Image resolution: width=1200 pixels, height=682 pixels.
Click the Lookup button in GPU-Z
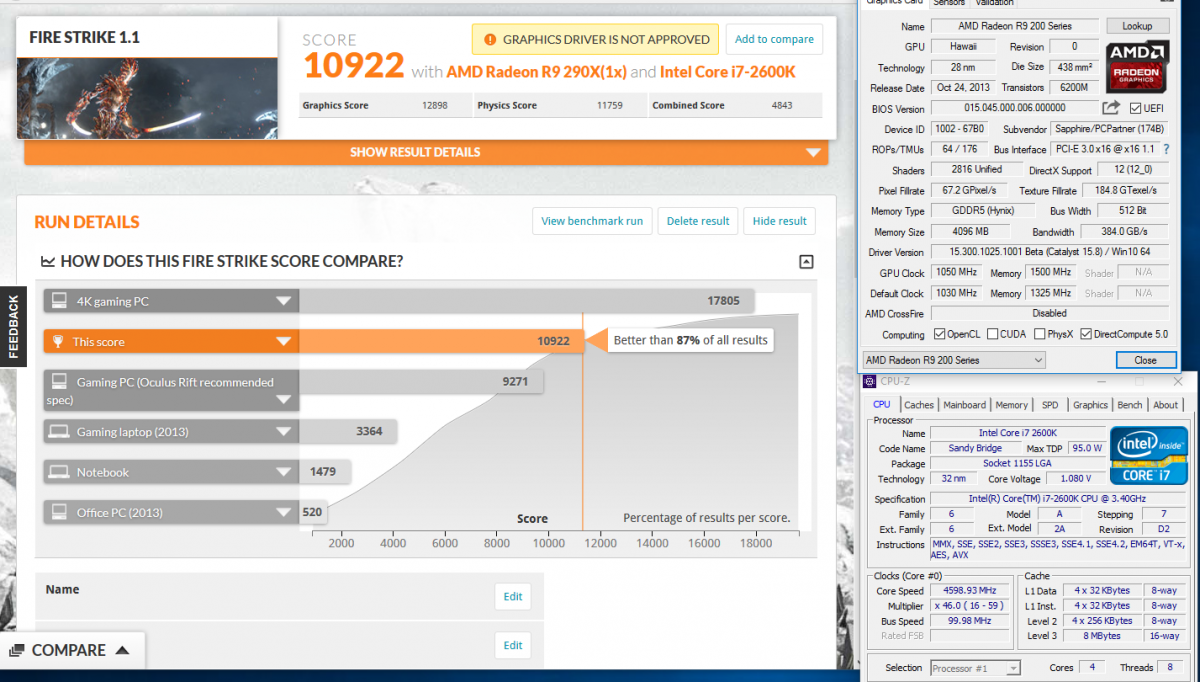pos(1137,26)
